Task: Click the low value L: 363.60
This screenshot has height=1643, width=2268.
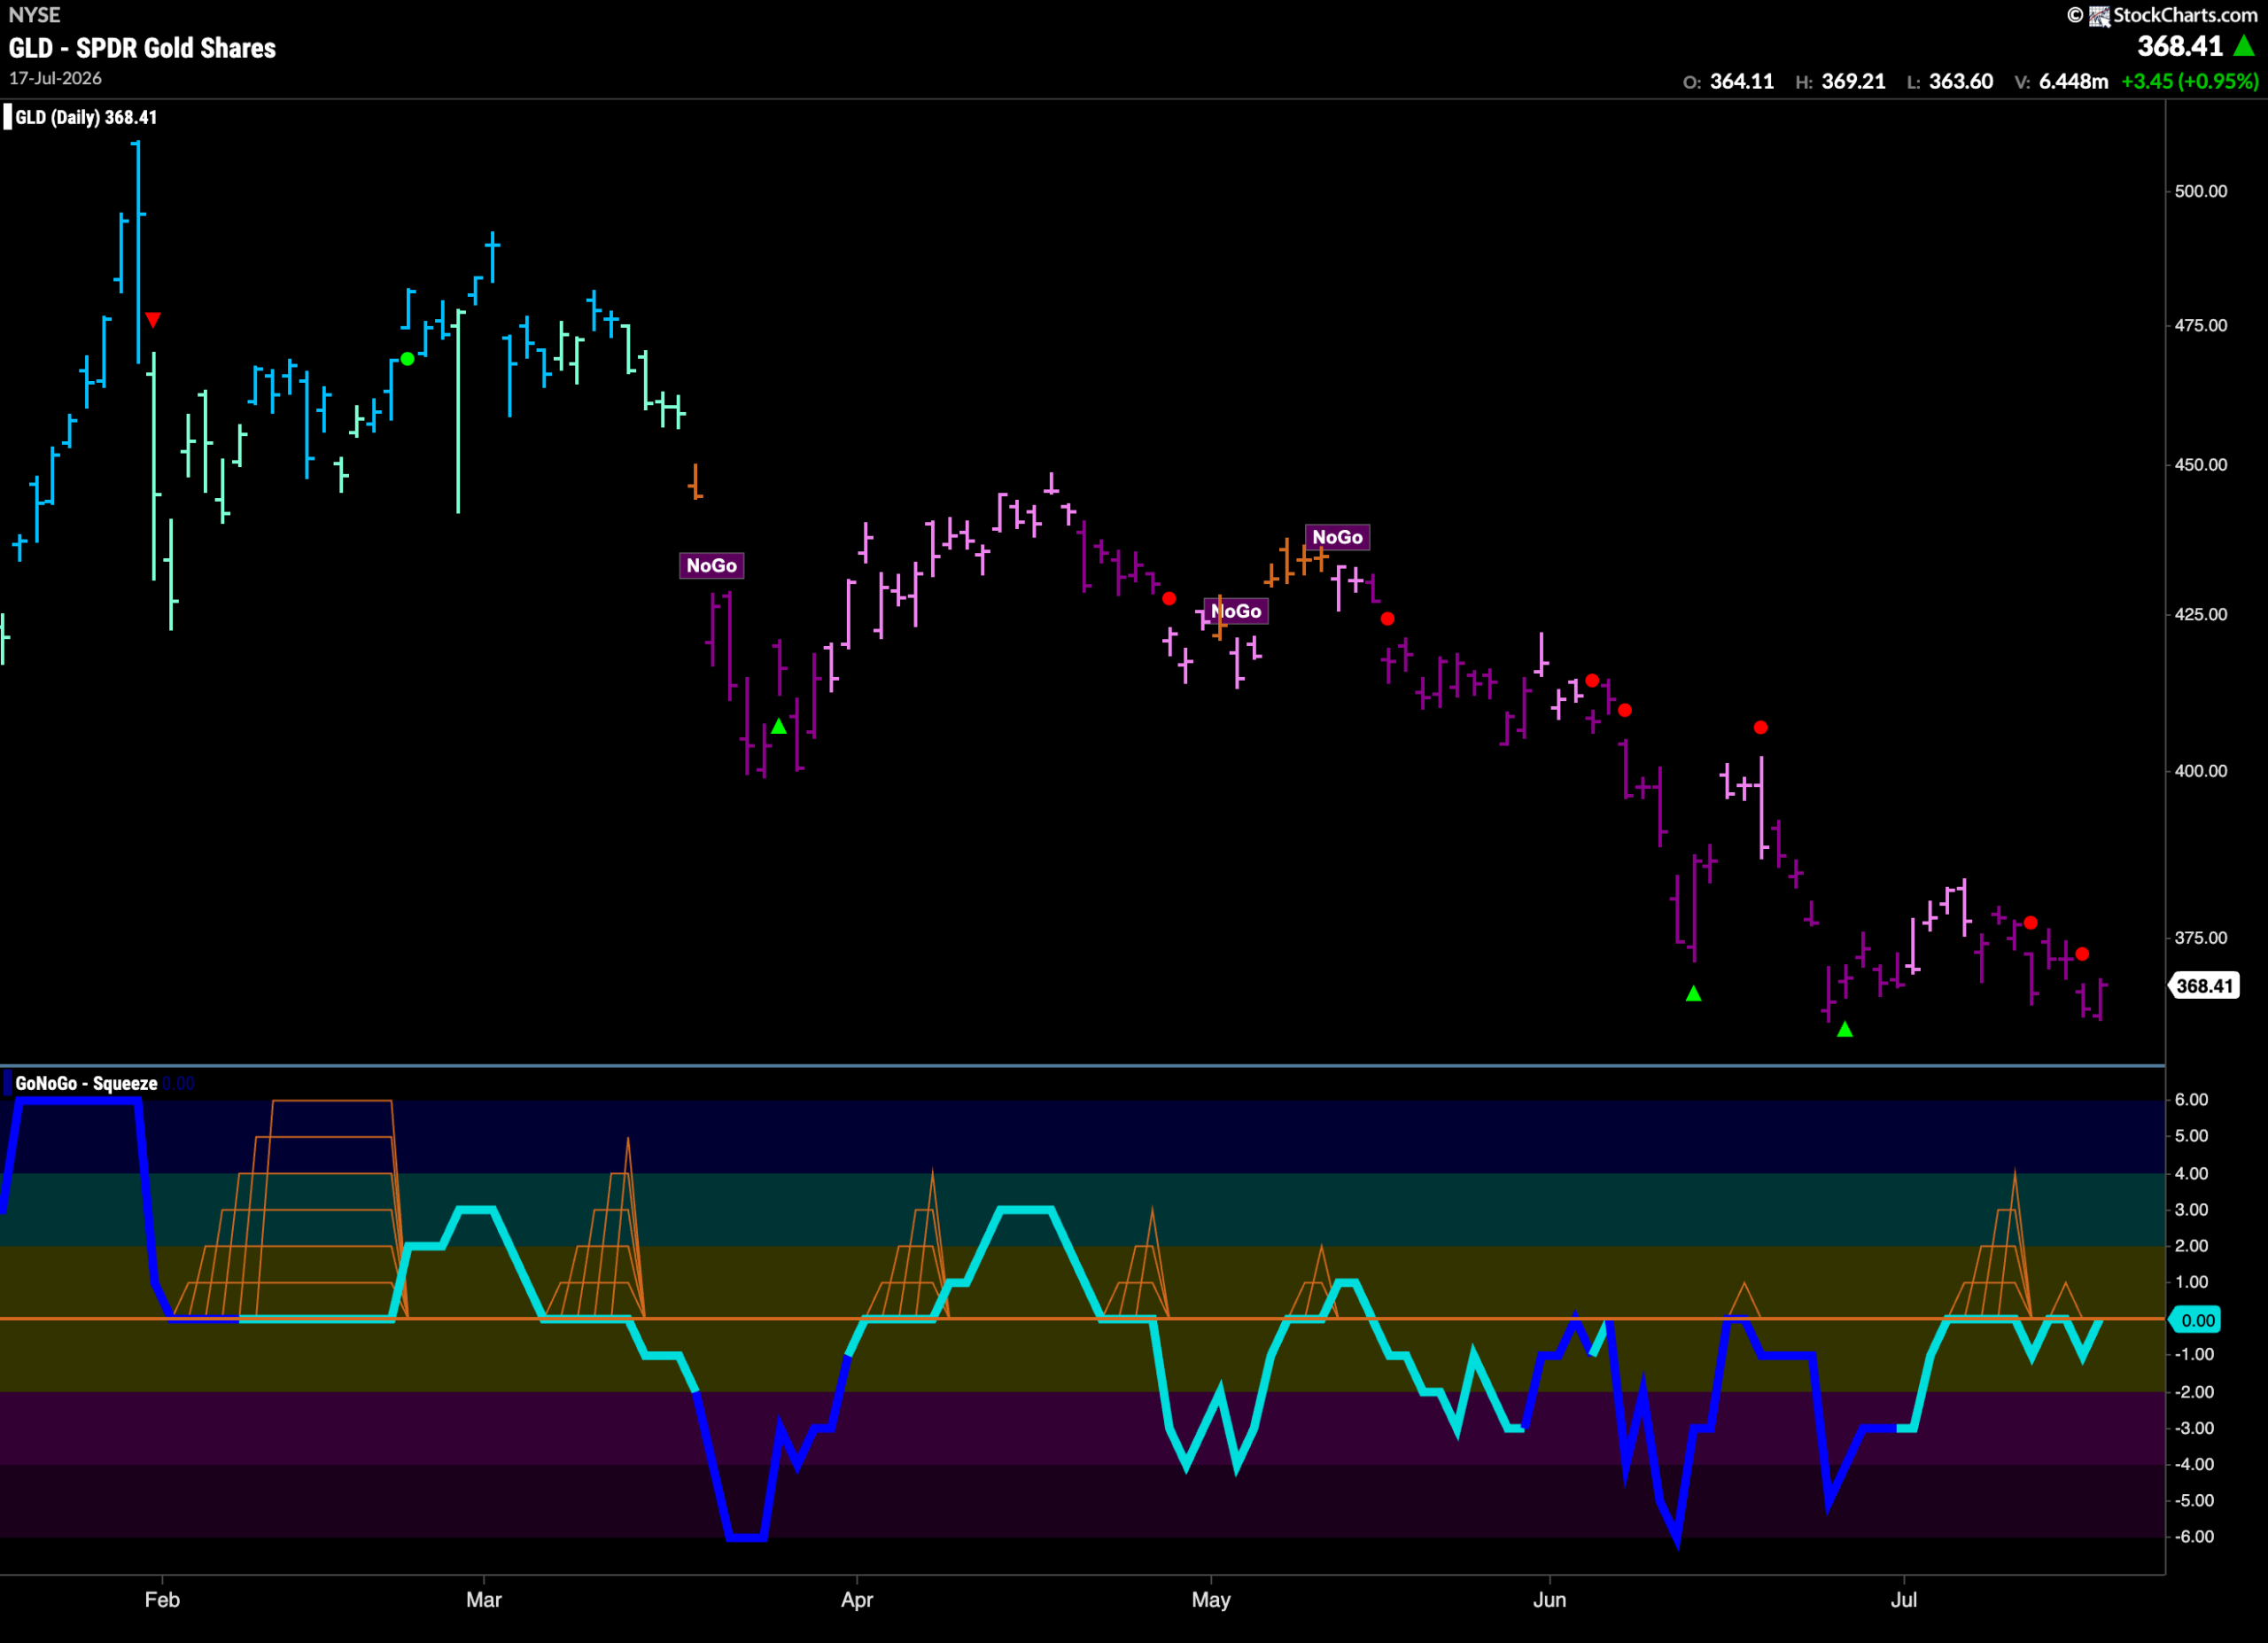Action: pos(1950,82)
